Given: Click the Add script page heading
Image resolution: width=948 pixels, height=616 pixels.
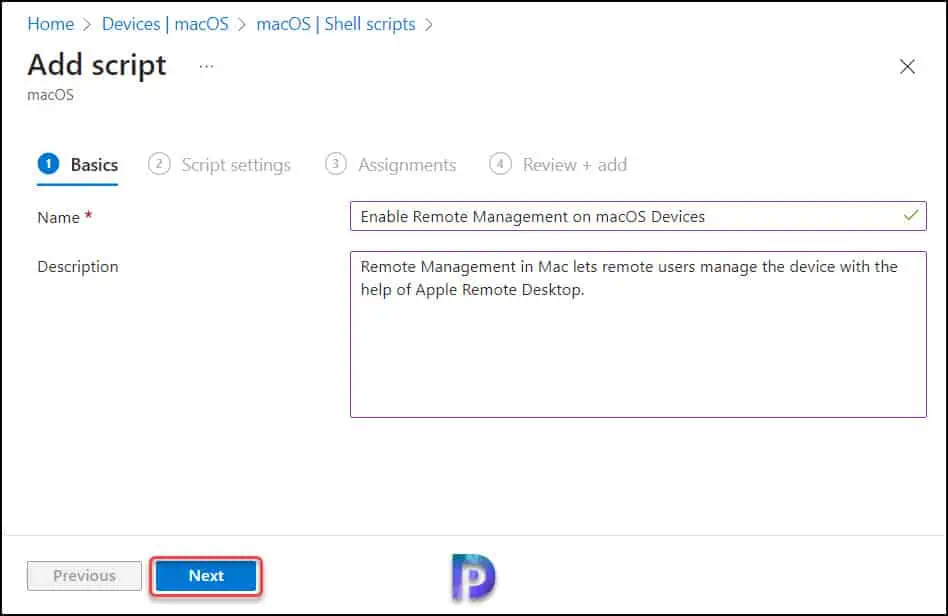Looking at the screenshot, I should coord(97,65).
